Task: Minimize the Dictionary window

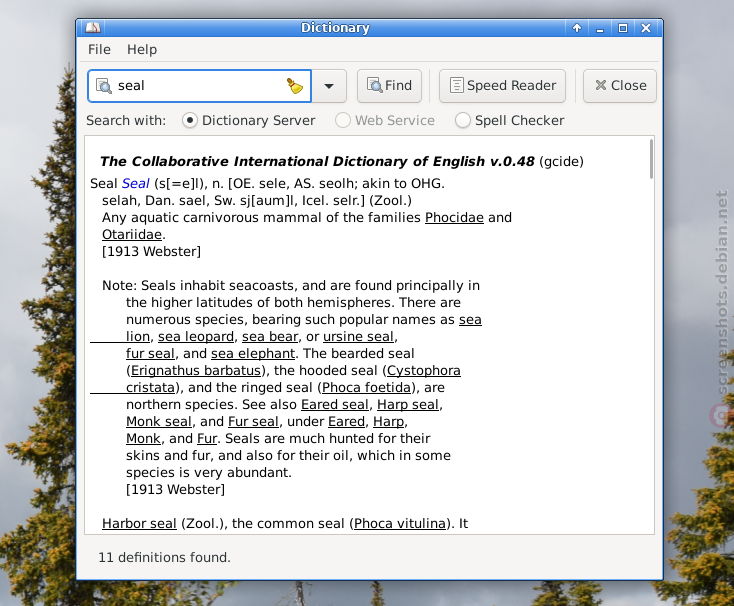Action: [600, 28]
